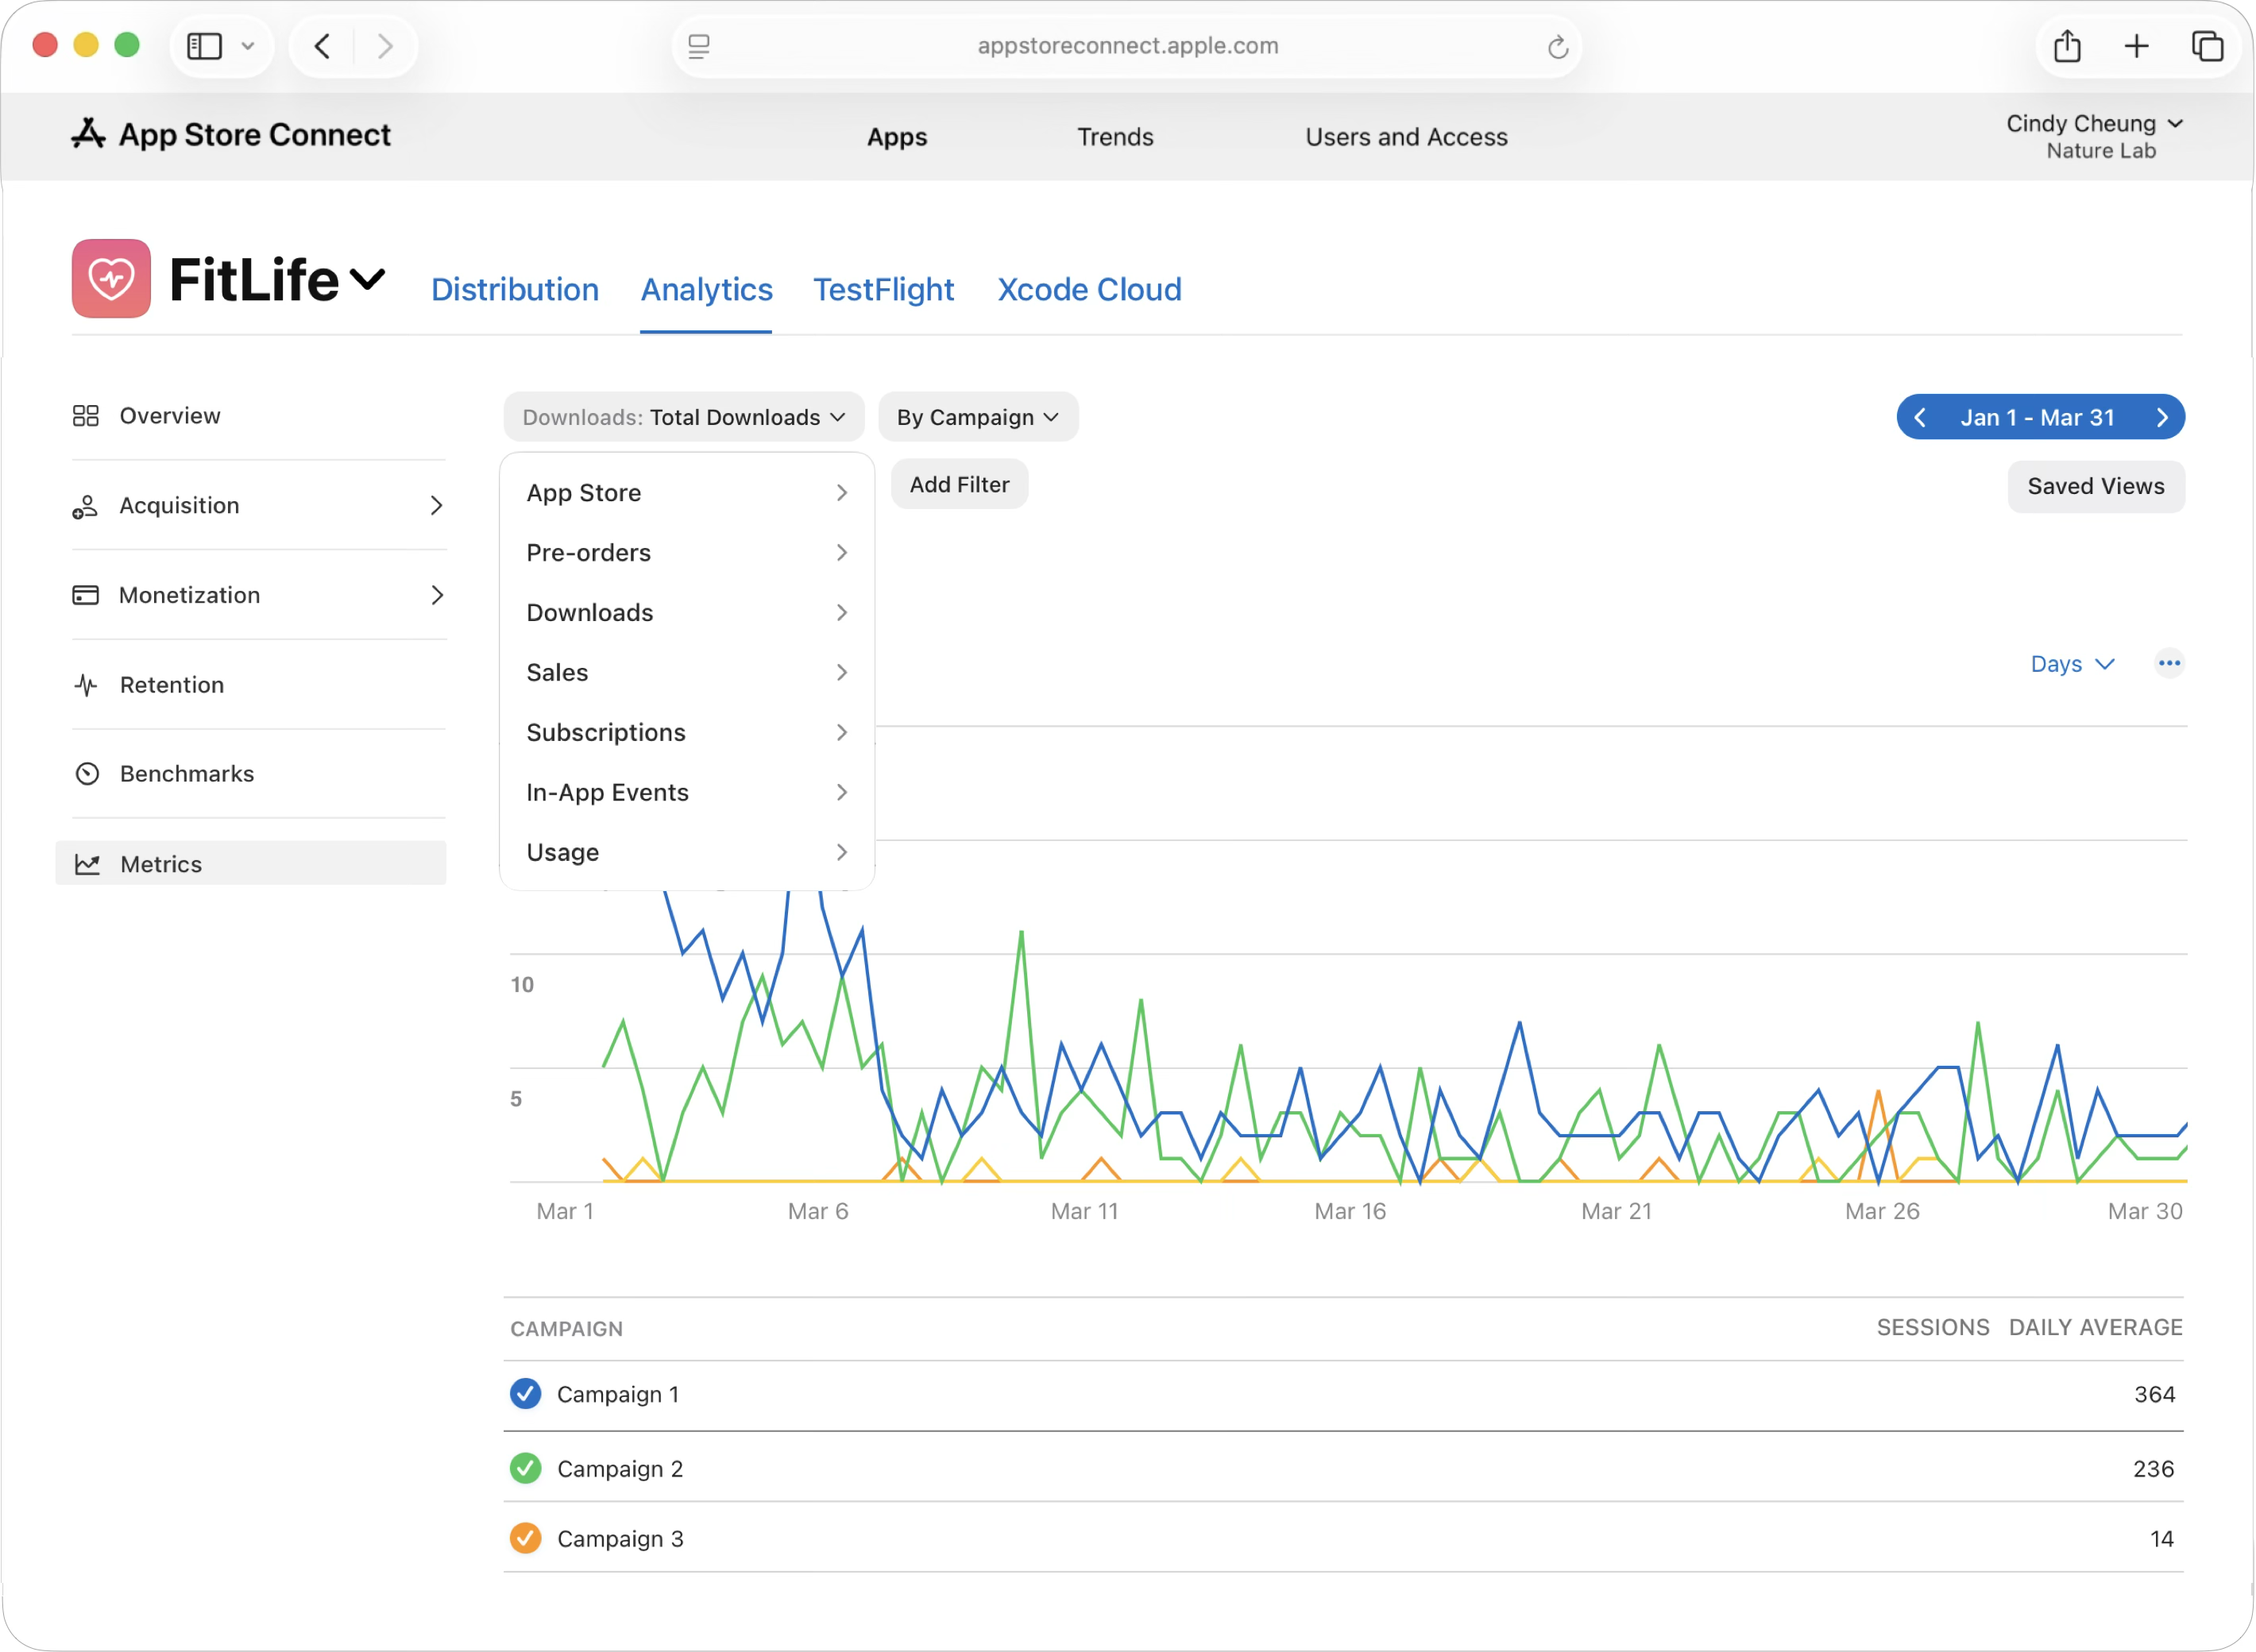Click the Overview grid icon in sidebar
This screenshot has width=2256, height=1652.
click(86, 416)
